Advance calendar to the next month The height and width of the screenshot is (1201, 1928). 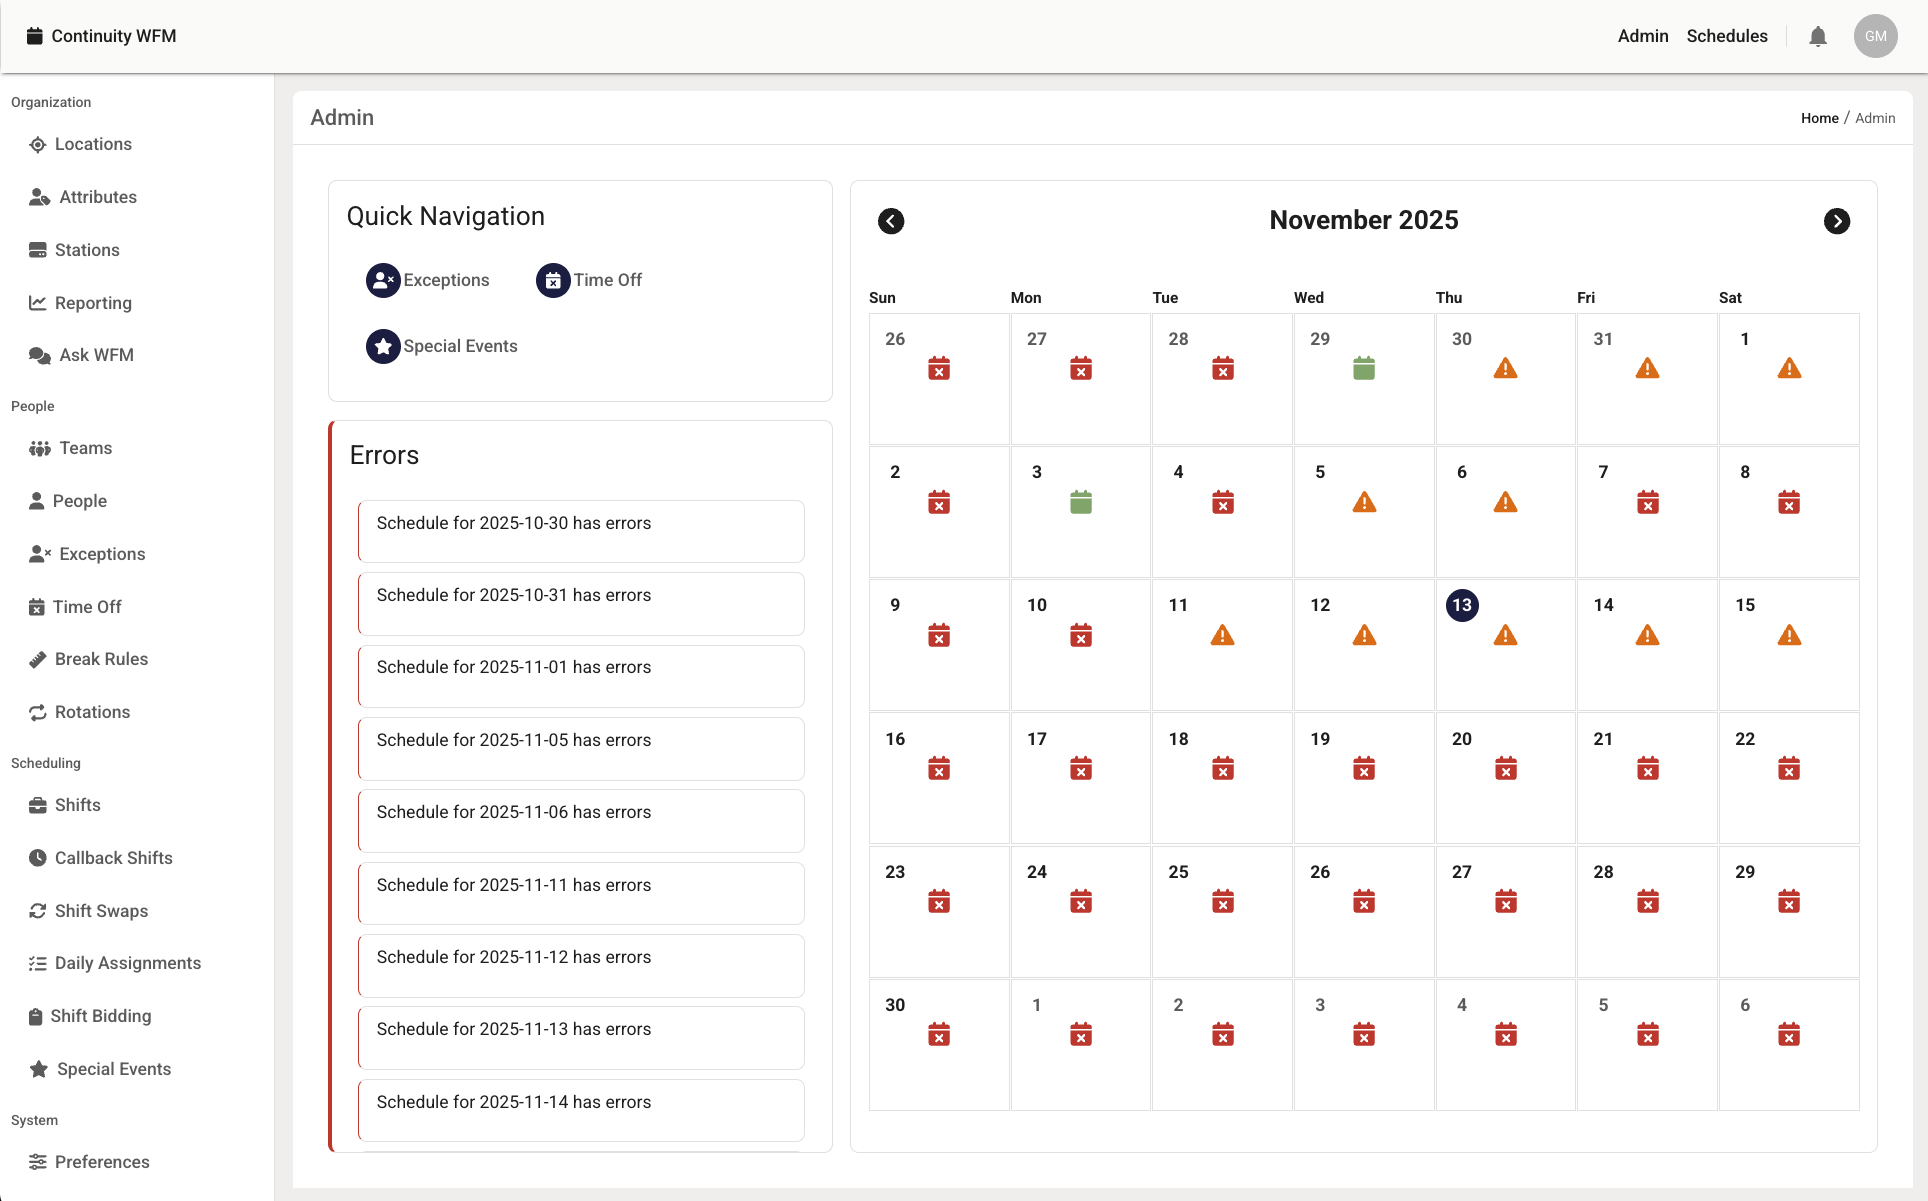tap(1836, 221)
